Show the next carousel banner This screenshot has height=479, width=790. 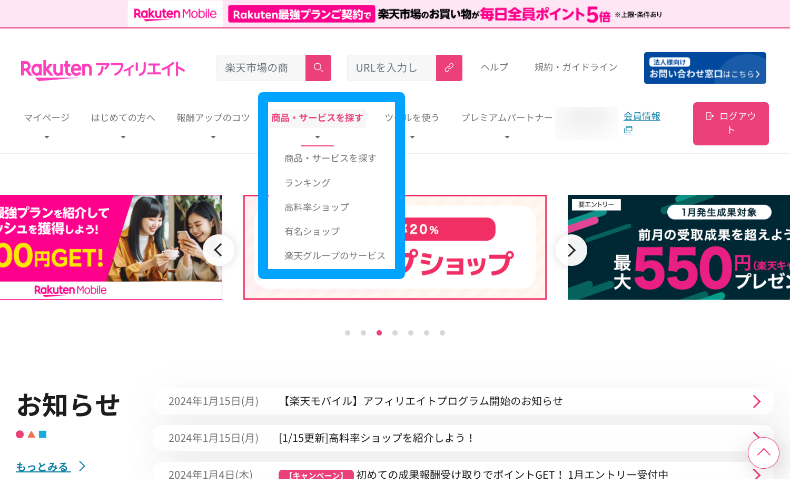pyautogui.click(x=571, y=250)
